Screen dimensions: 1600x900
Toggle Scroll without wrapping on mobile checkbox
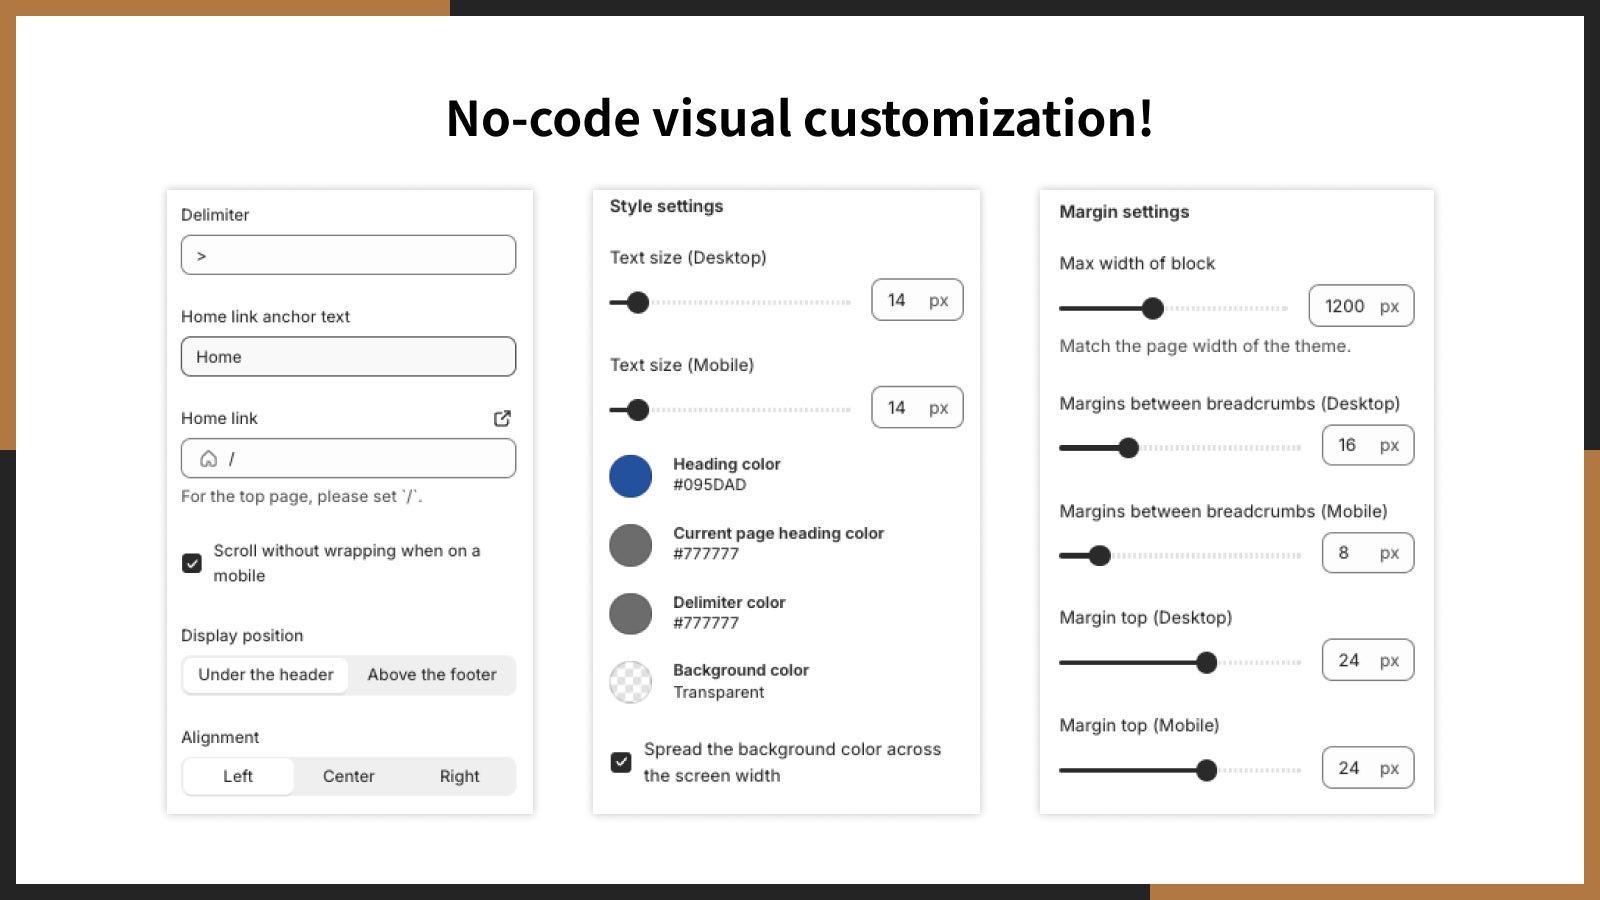192,563
